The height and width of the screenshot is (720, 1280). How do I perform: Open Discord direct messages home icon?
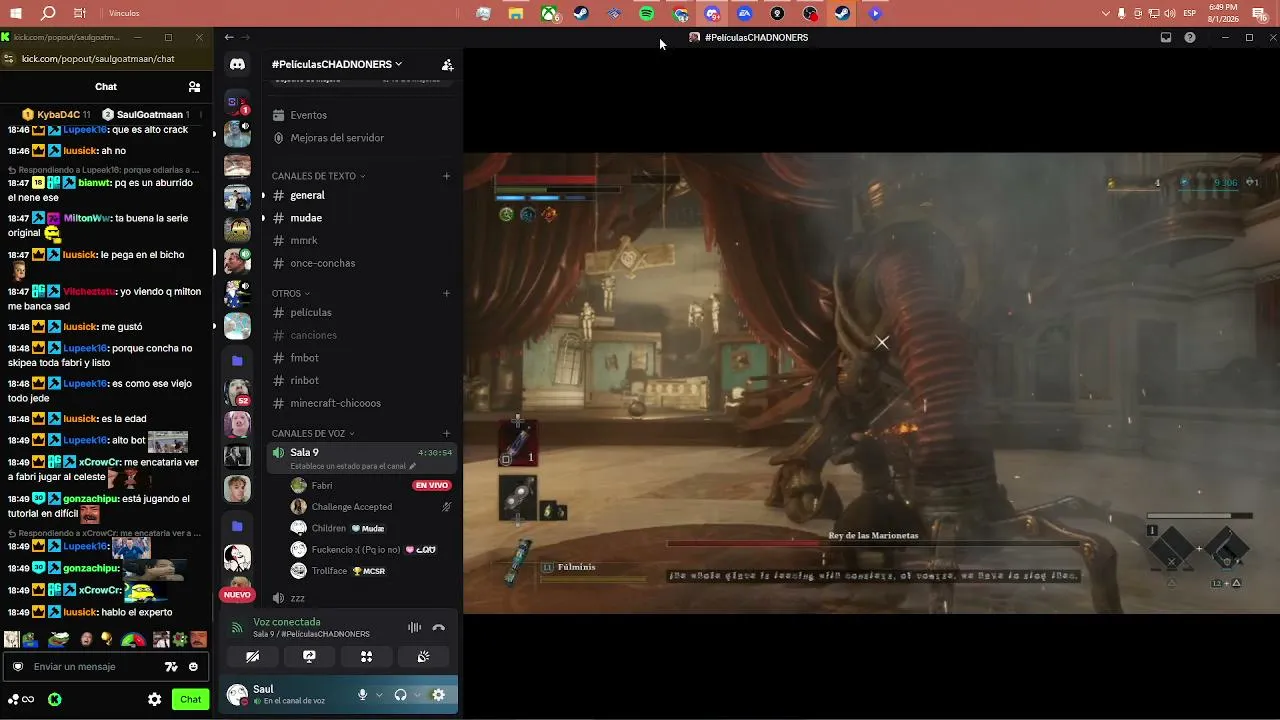(237, 64)
